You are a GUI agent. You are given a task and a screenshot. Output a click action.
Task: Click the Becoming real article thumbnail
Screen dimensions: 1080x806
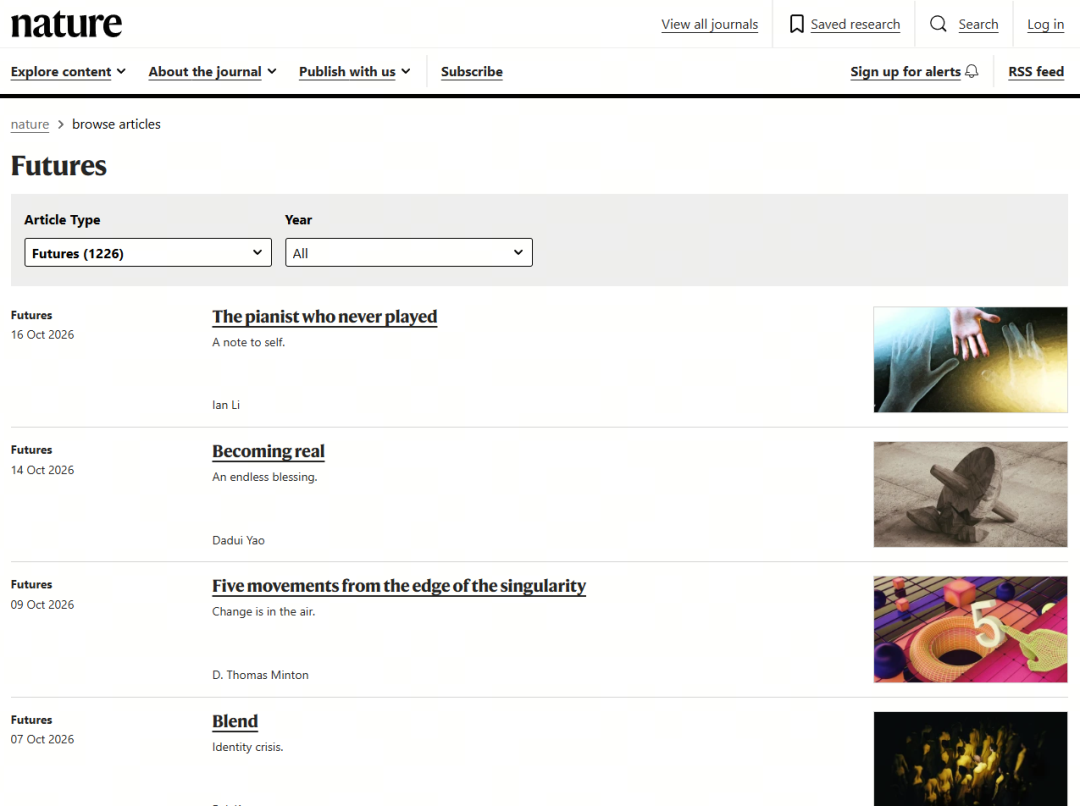tap(970, 495)
